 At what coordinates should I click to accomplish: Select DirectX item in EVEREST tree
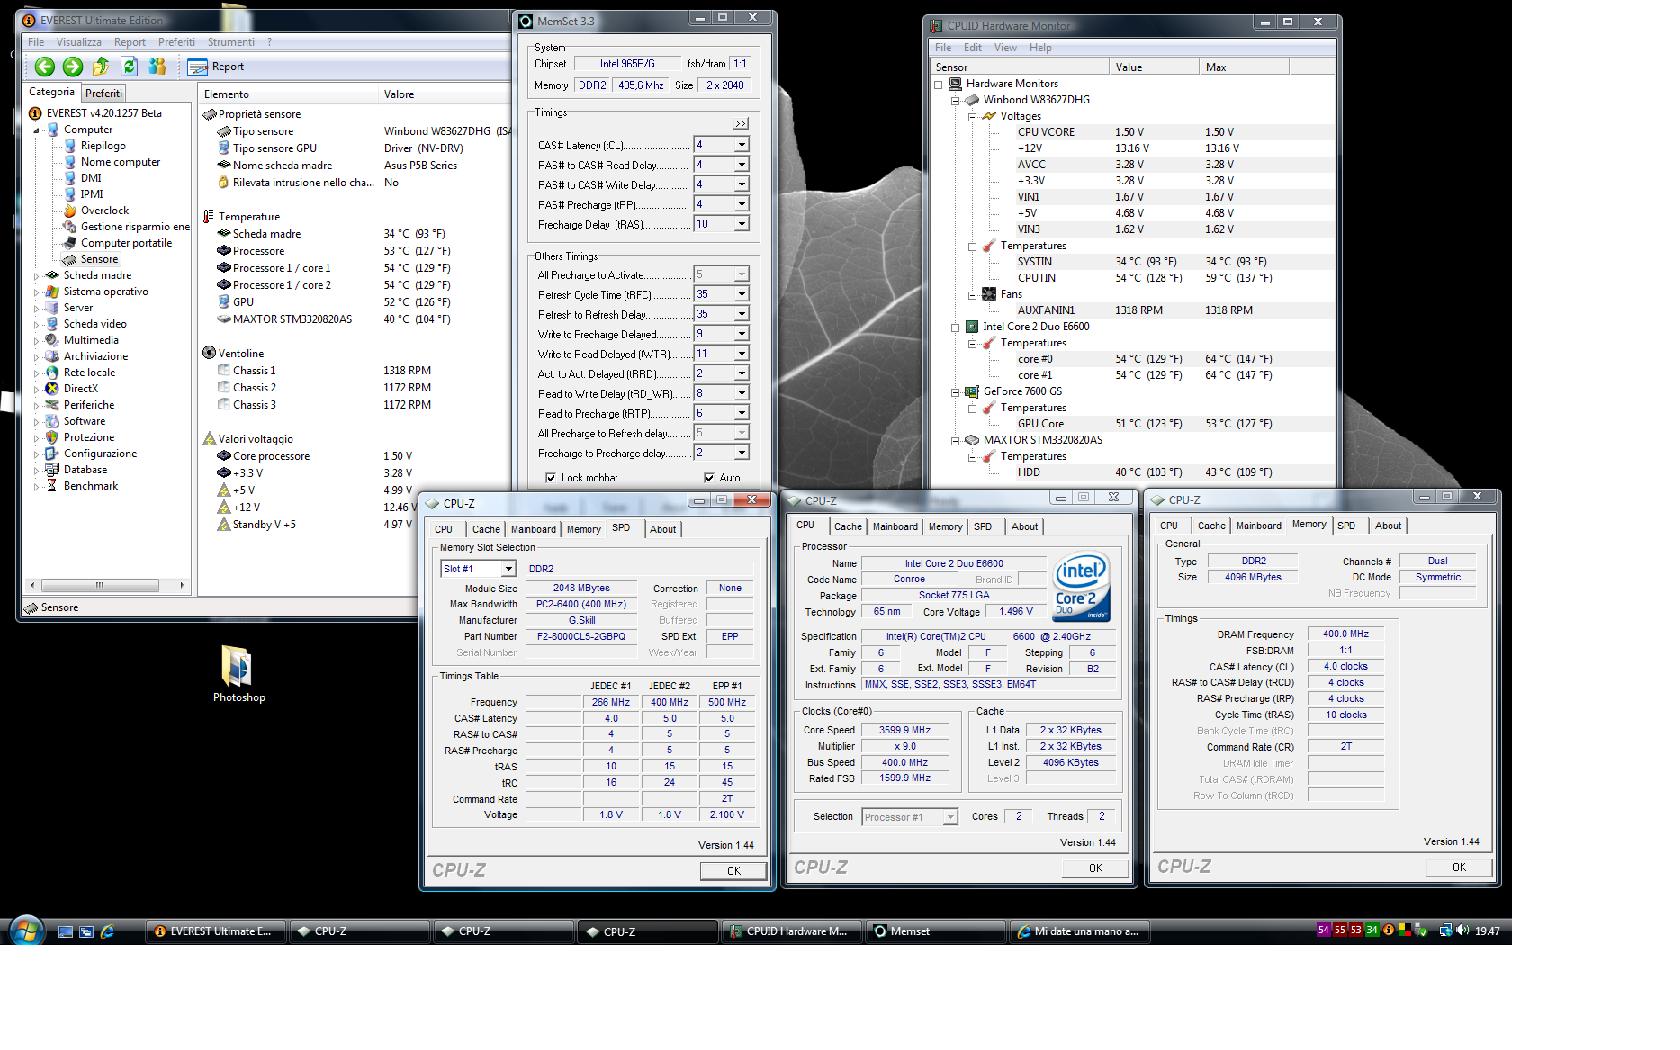pyautogui.click(x=72, y=389)
